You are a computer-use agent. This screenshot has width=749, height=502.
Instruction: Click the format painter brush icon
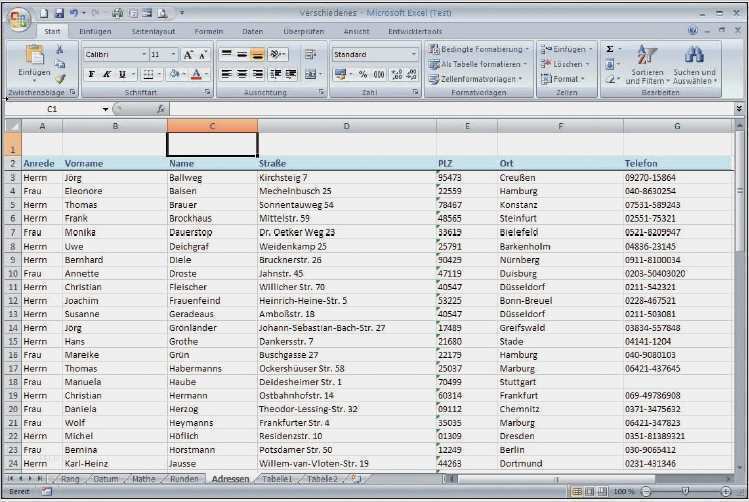pos(60,79)
